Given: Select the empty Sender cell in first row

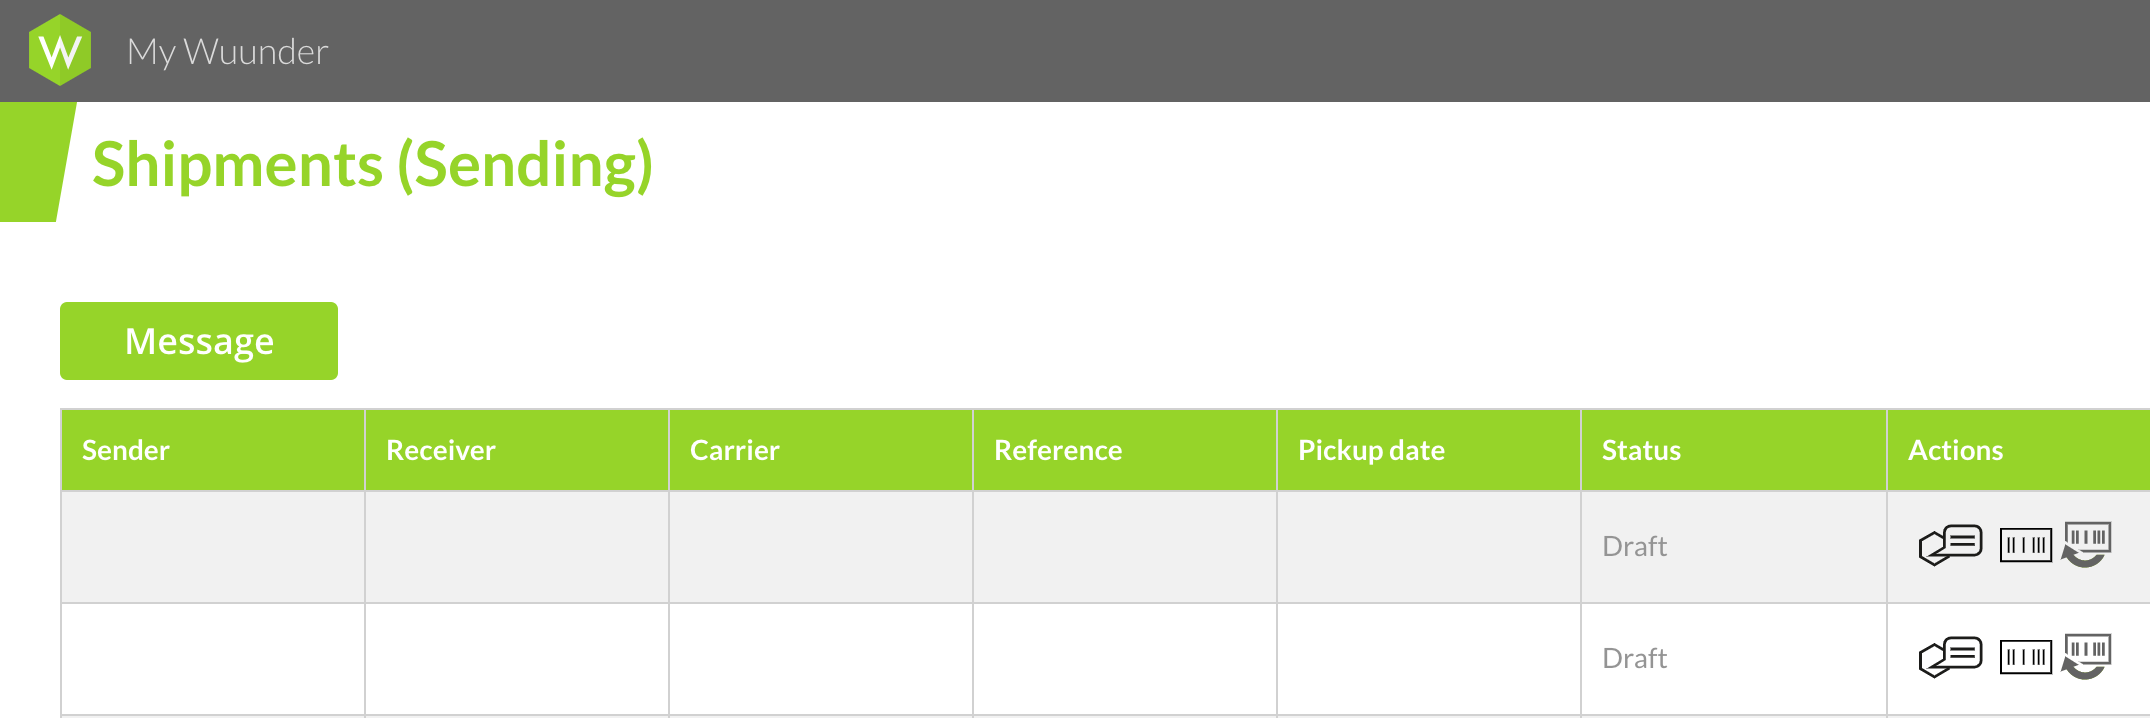Looking at the screenshot, I should [x=213, y=547].
